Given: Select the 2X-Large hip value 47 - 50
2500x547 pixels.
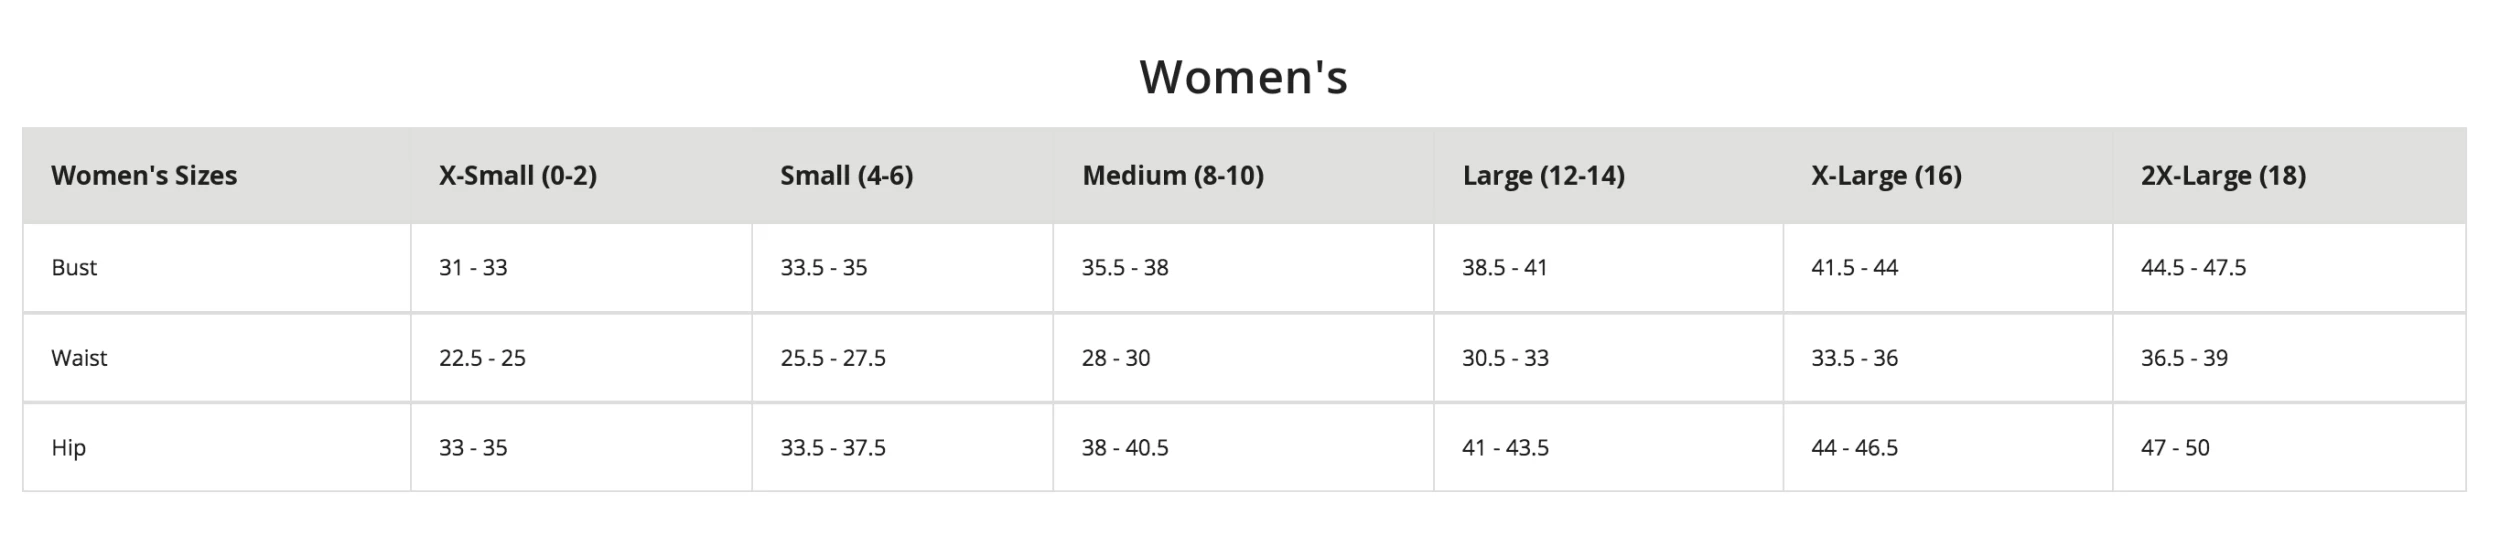Looking at the screenshot, I should click(2174, 448).
